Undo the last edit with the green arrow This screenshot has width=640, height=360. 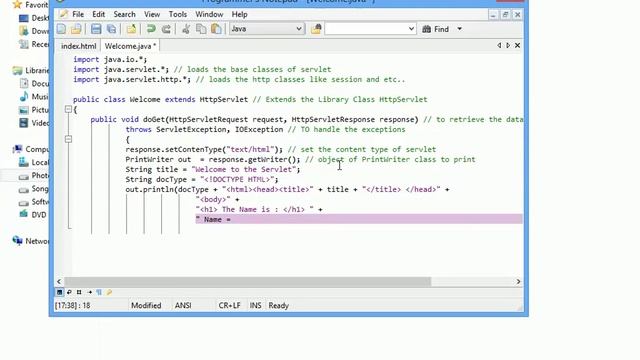[151, 29]
